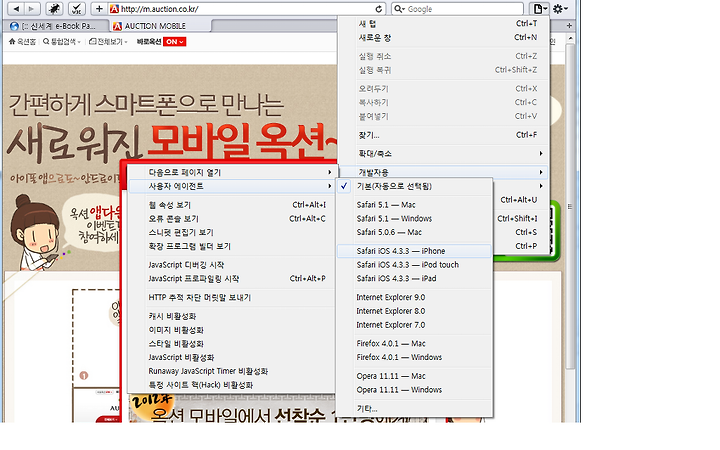Choose 스니펫 편집기 보기
The height and width of the screenshot is (450, 720).
click(x=232, y=232)
